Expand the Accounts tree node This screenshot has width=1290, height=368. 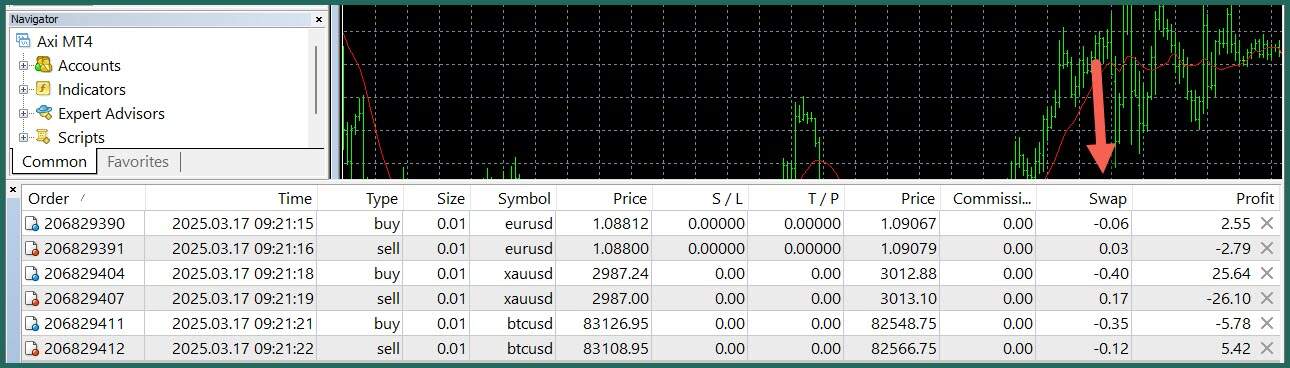[23, 66]
